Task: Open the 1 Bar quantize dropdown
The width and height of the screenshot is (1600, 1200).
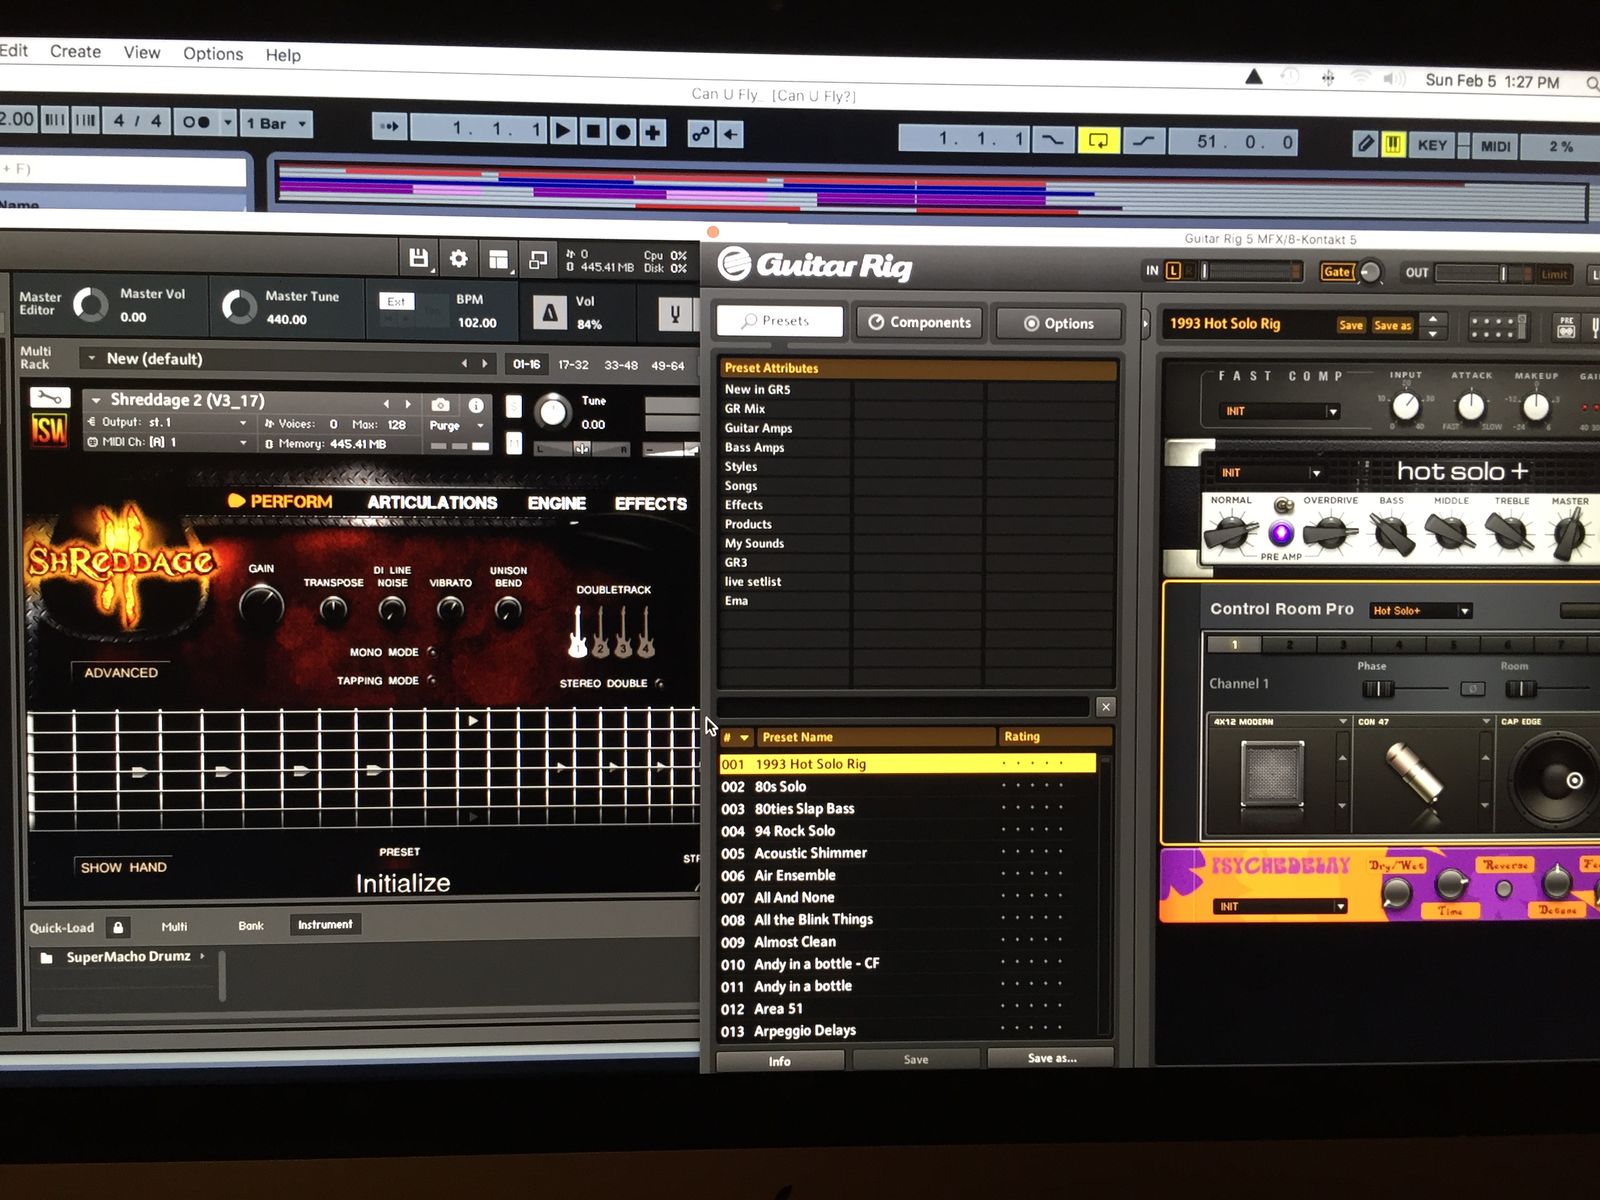Action: pyautogui.click(x=278, y=124)
